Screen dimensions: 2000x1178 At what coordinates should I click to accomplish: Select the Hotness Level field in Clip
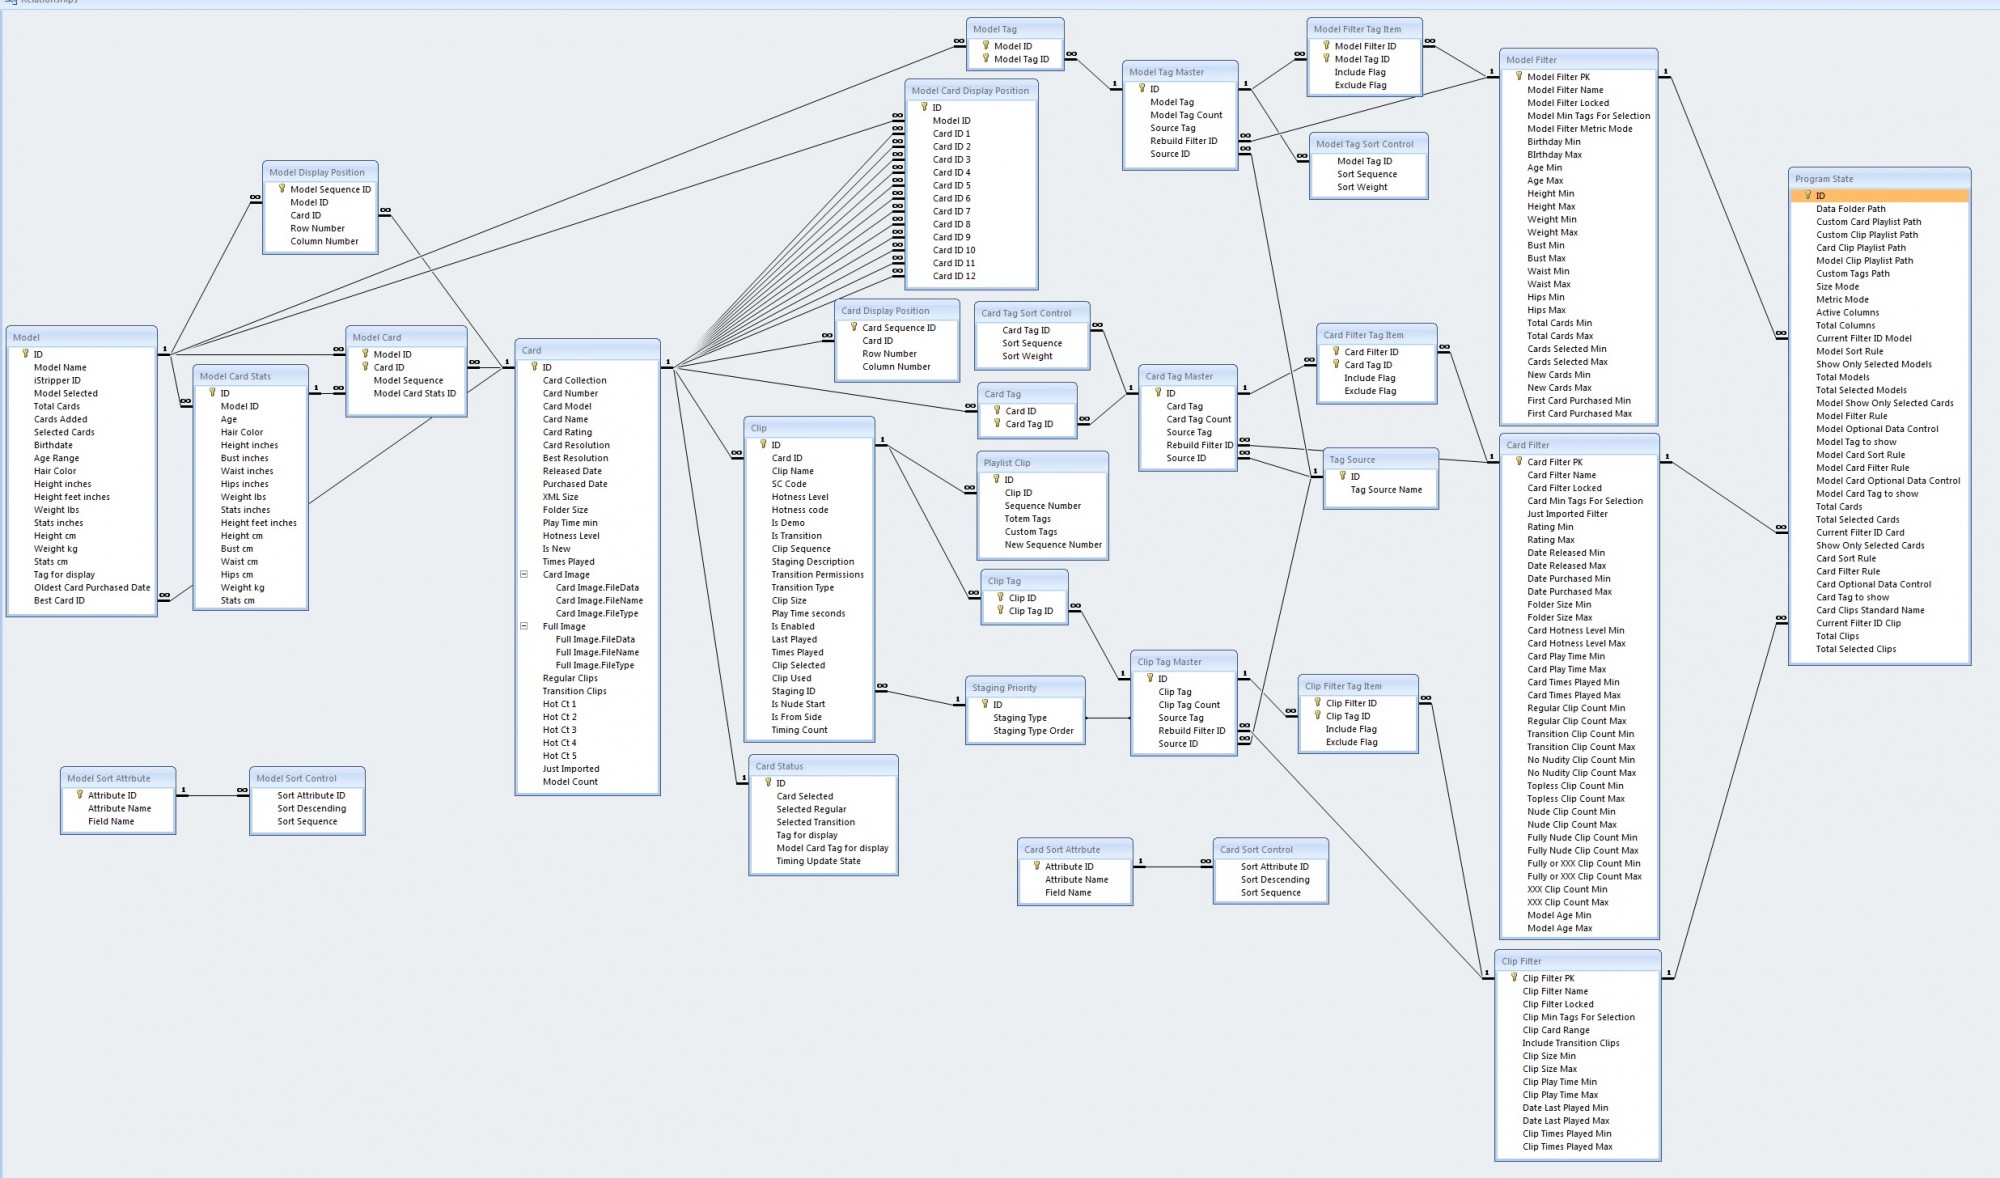(799, 497)
